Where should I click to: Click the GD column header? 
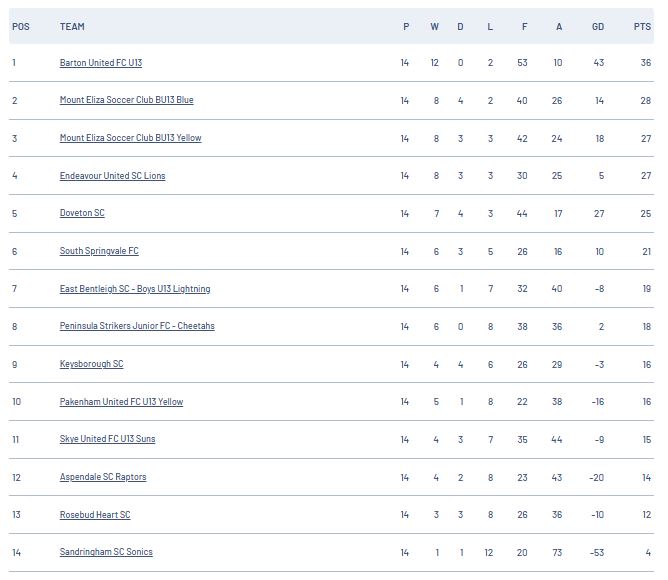click(x=598, y=26)
